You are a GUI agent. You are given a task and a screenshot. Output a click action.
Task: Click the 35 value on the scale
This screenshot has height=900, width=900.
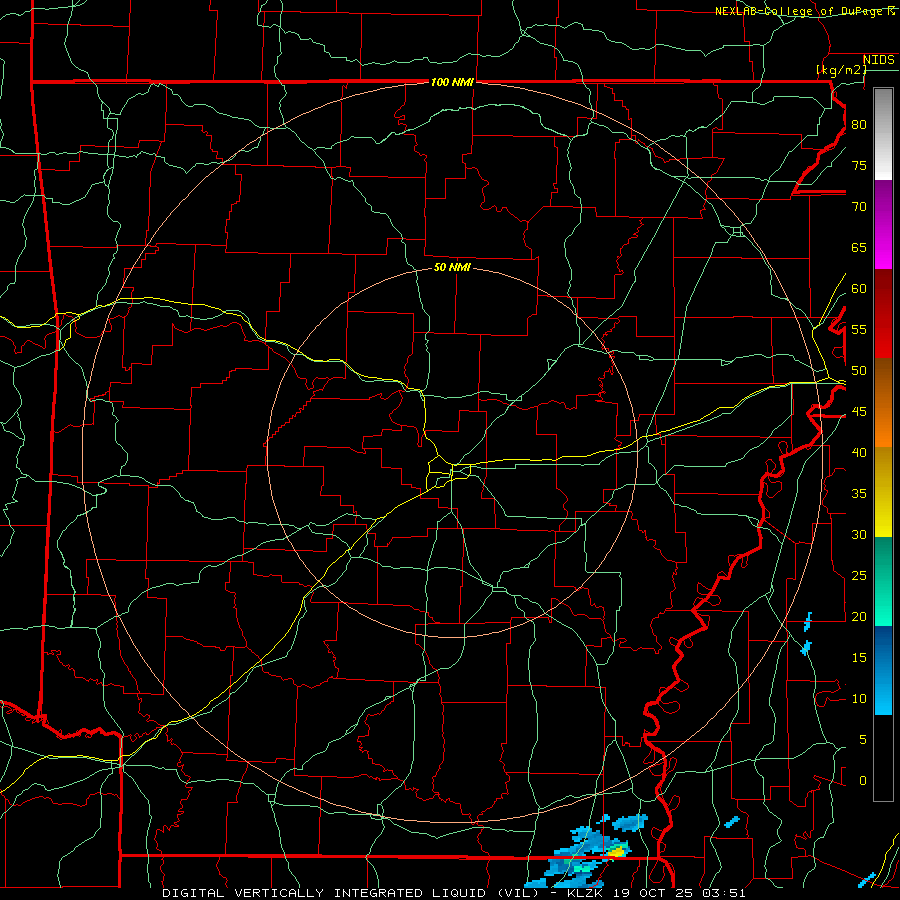point(859,494)
